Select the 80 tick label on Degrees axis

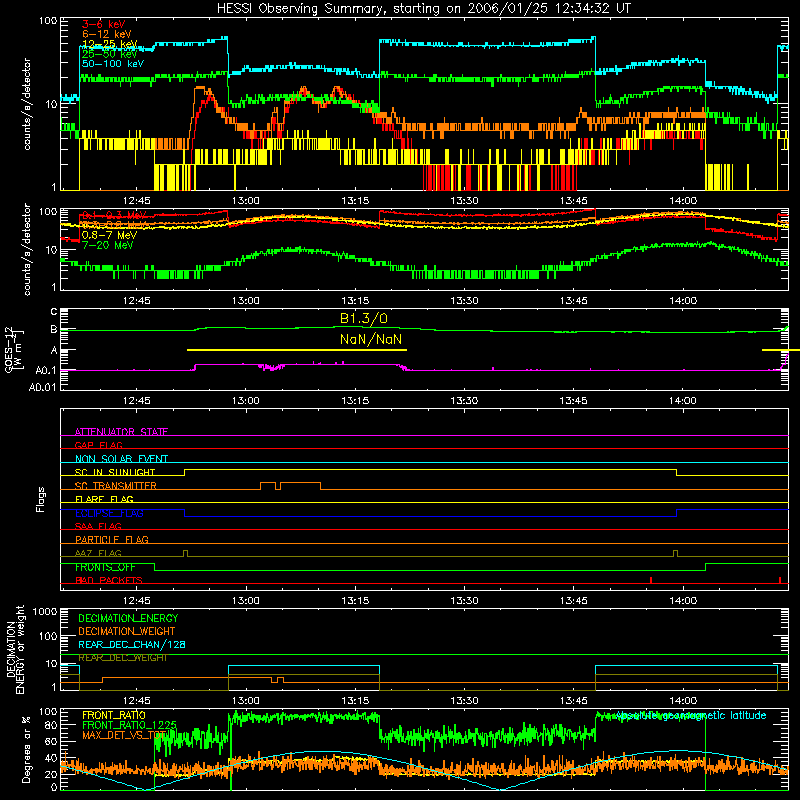tap(51, 726)
